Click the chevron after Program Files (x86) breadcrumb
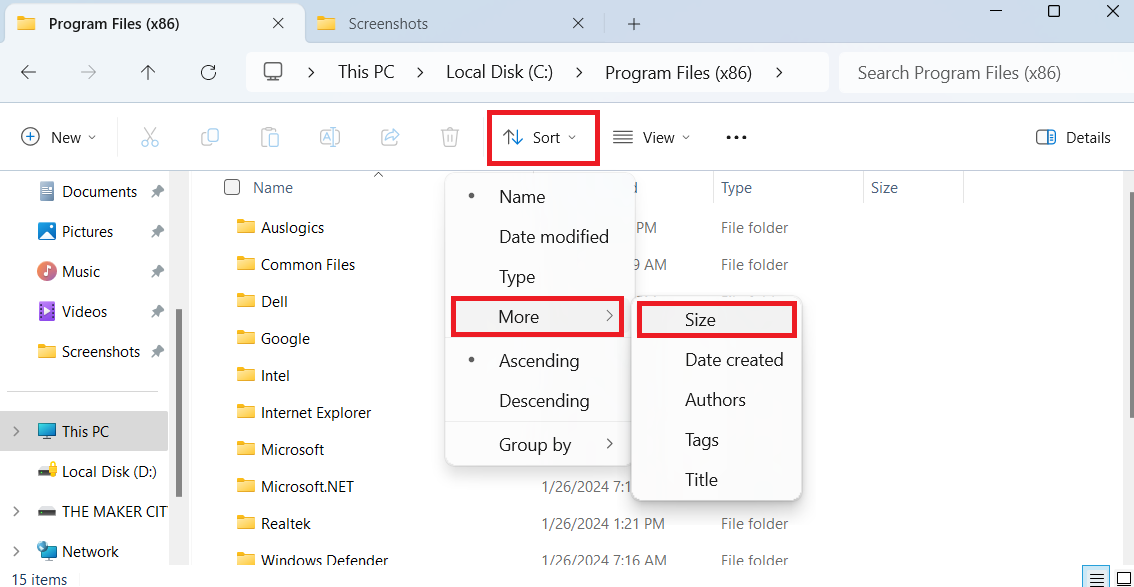 [x=779, y=72]
